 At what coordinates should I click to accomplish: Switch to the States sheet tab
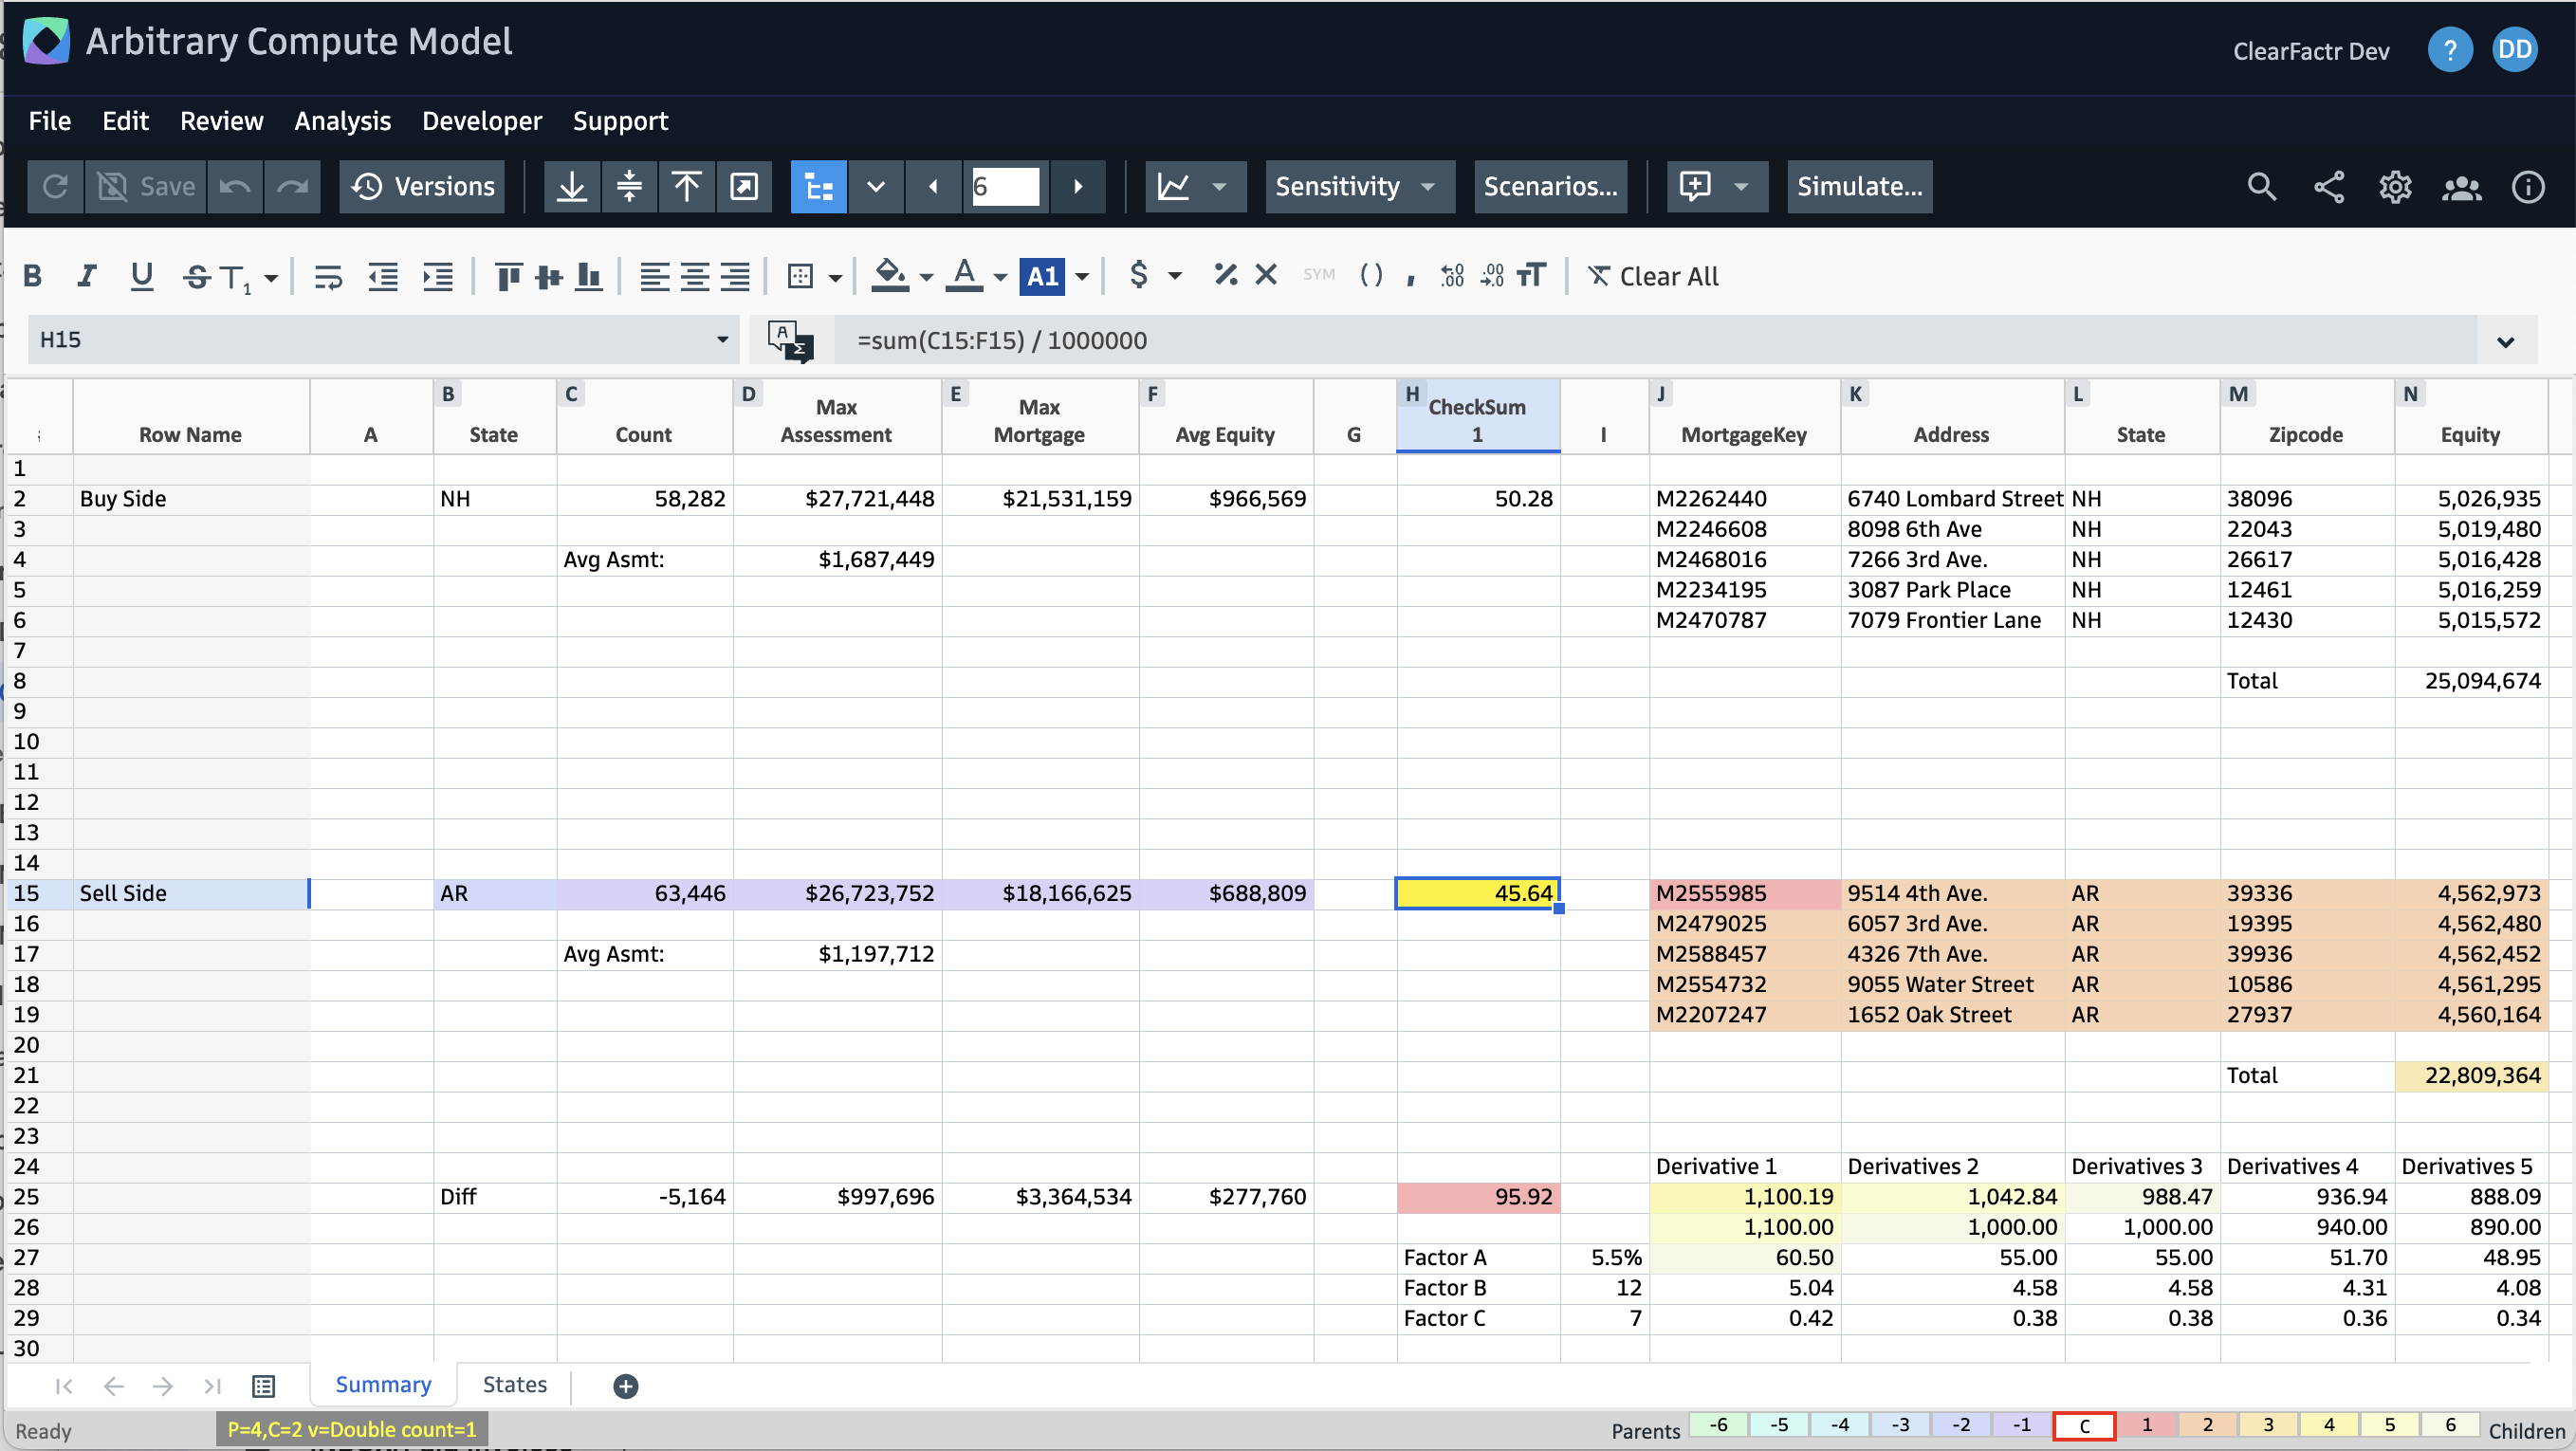coord(514,1385)
